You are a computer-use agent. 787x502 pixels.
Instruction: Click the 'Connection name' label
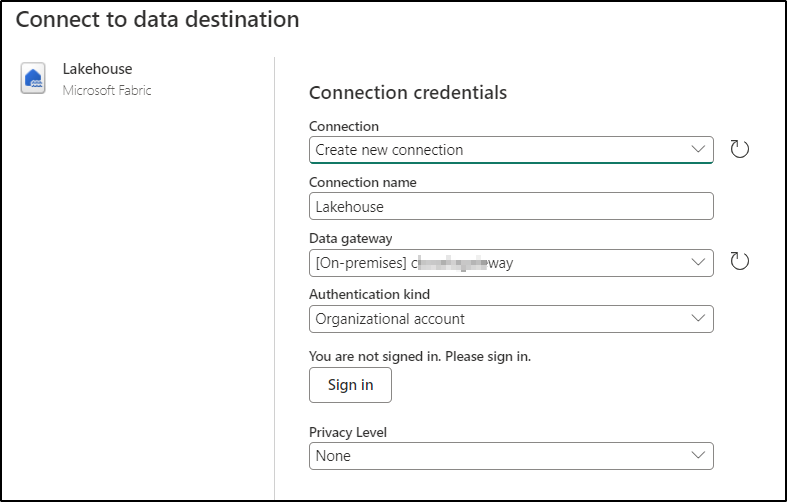[x=362, y=182]
